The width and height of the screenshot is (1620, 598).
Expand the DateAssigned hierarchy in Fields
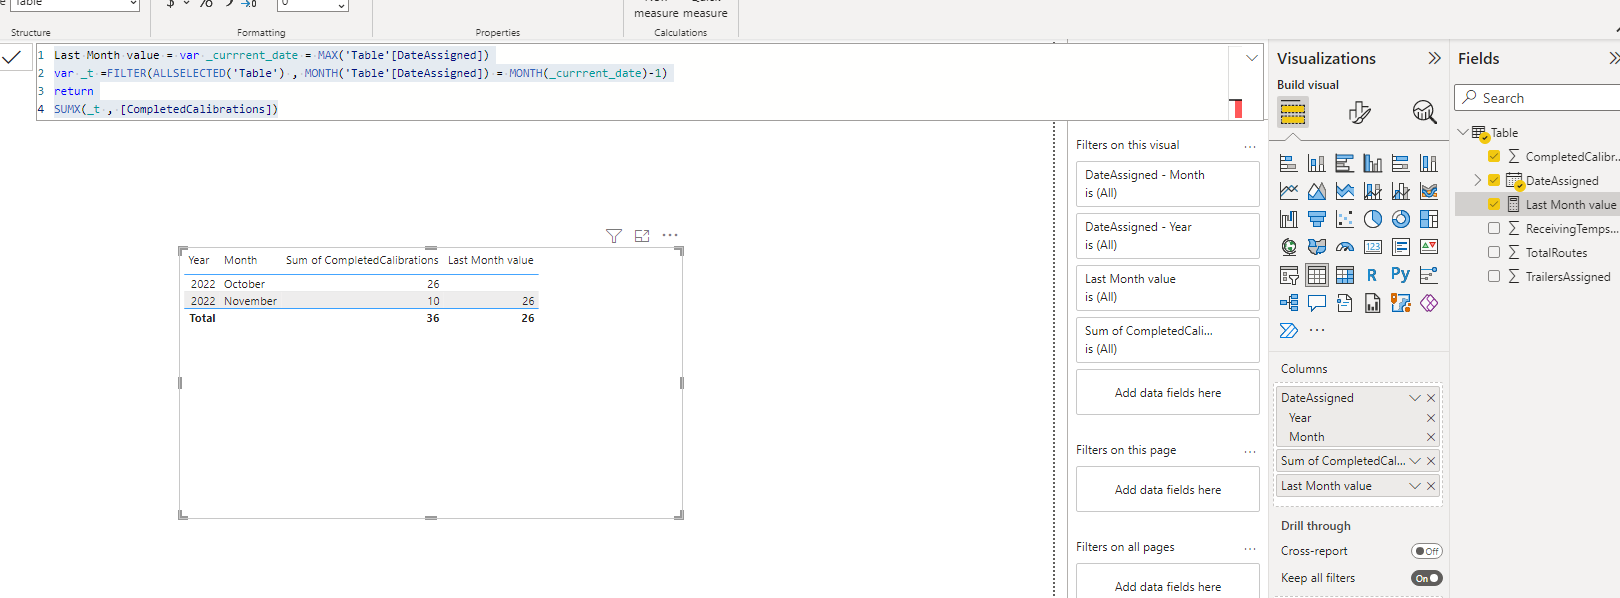(1478, 180)
